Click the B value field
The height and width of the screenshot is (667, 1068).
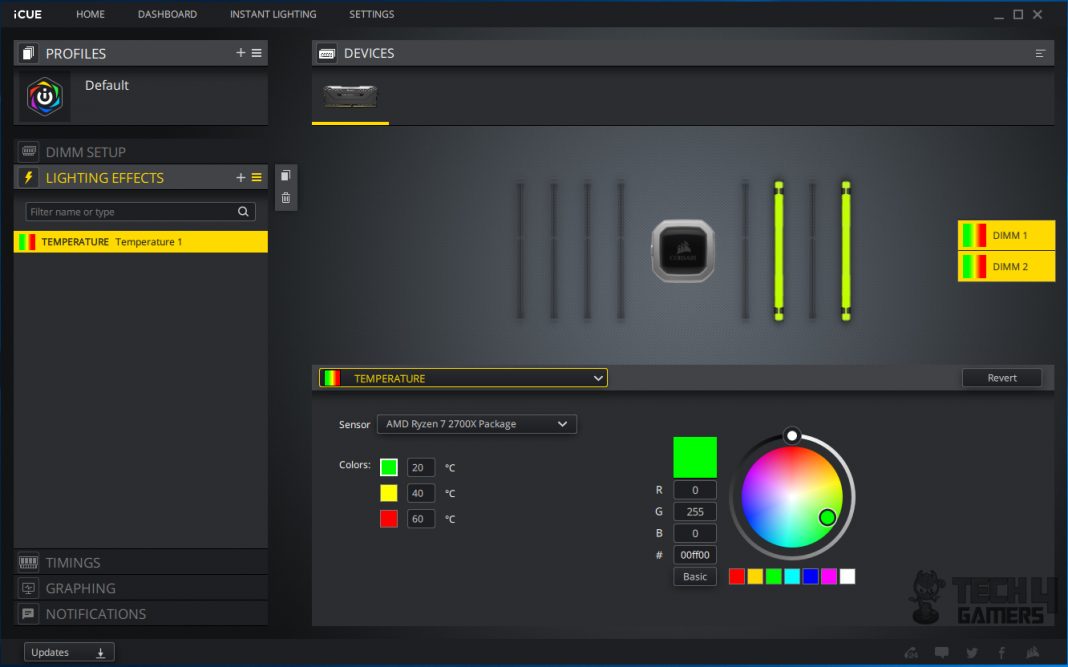(695, 533)
